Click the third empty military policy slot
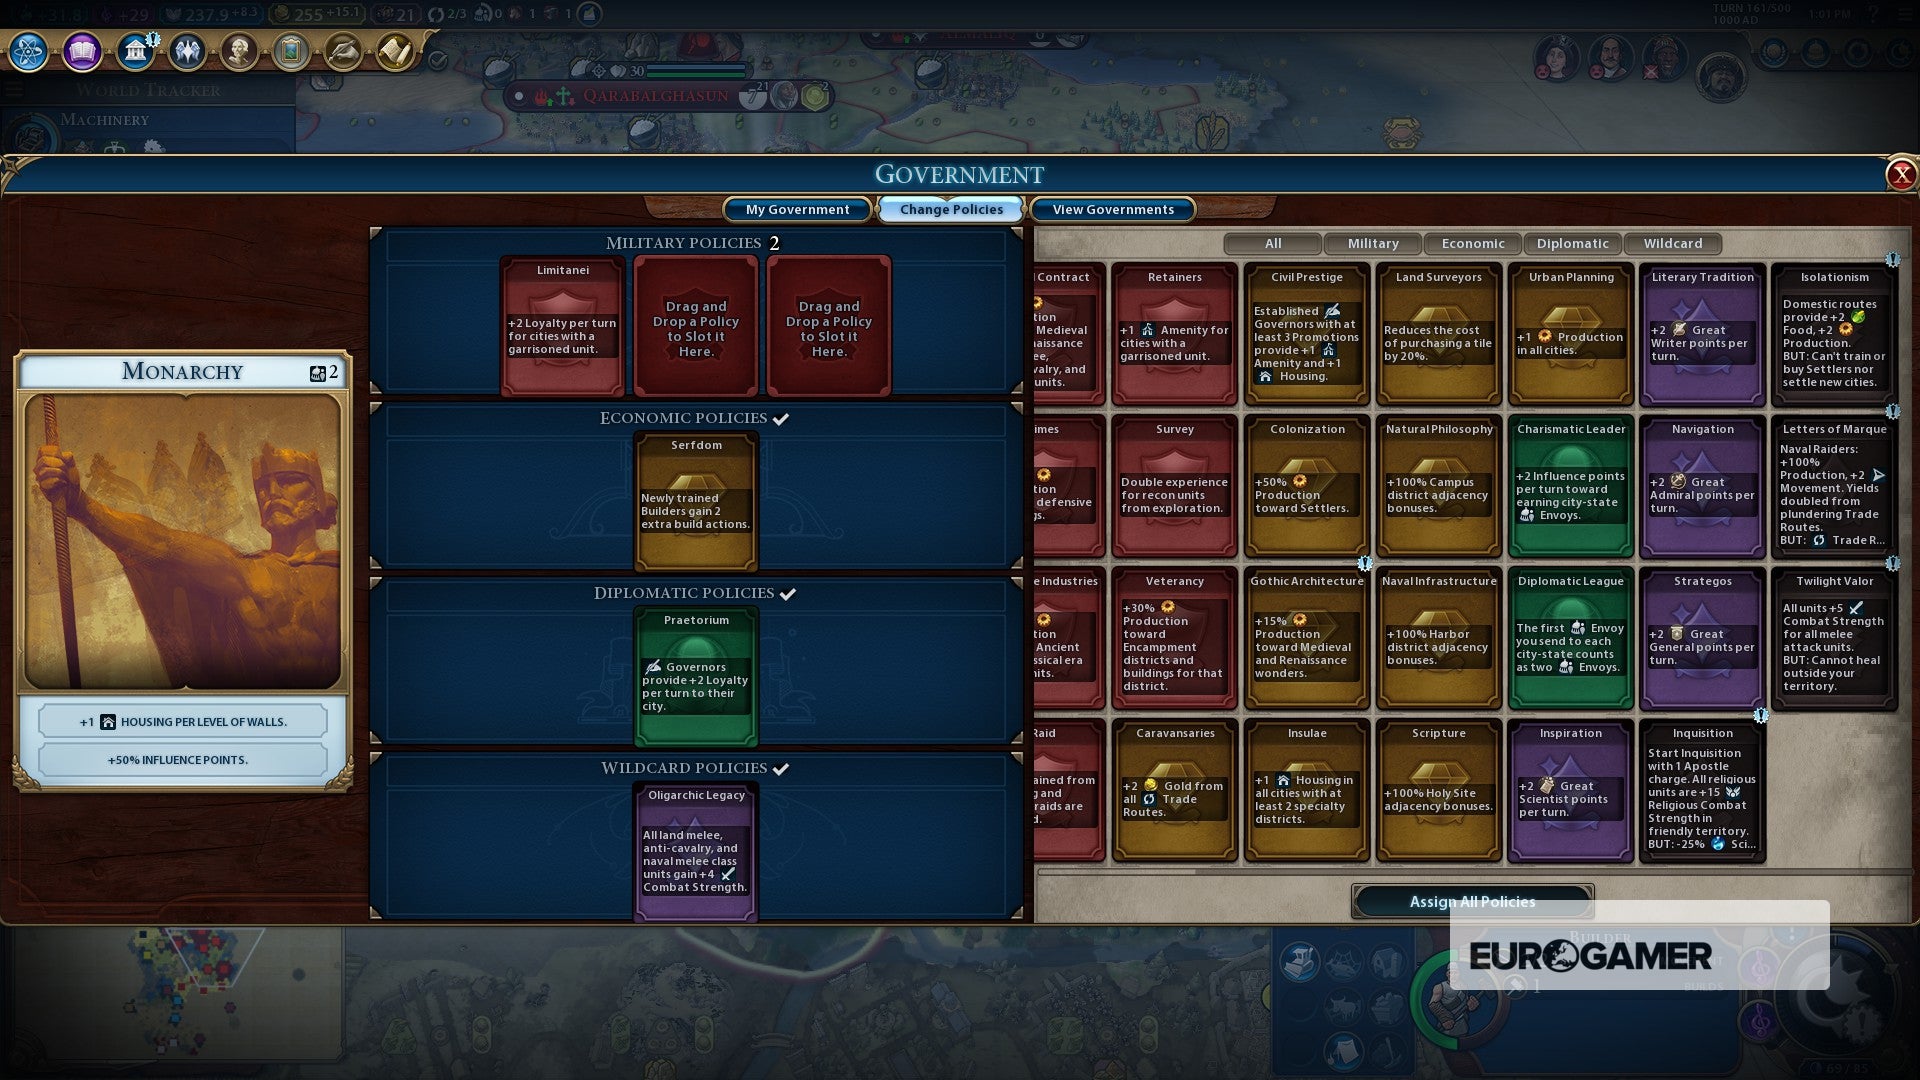 click(828, 327)
